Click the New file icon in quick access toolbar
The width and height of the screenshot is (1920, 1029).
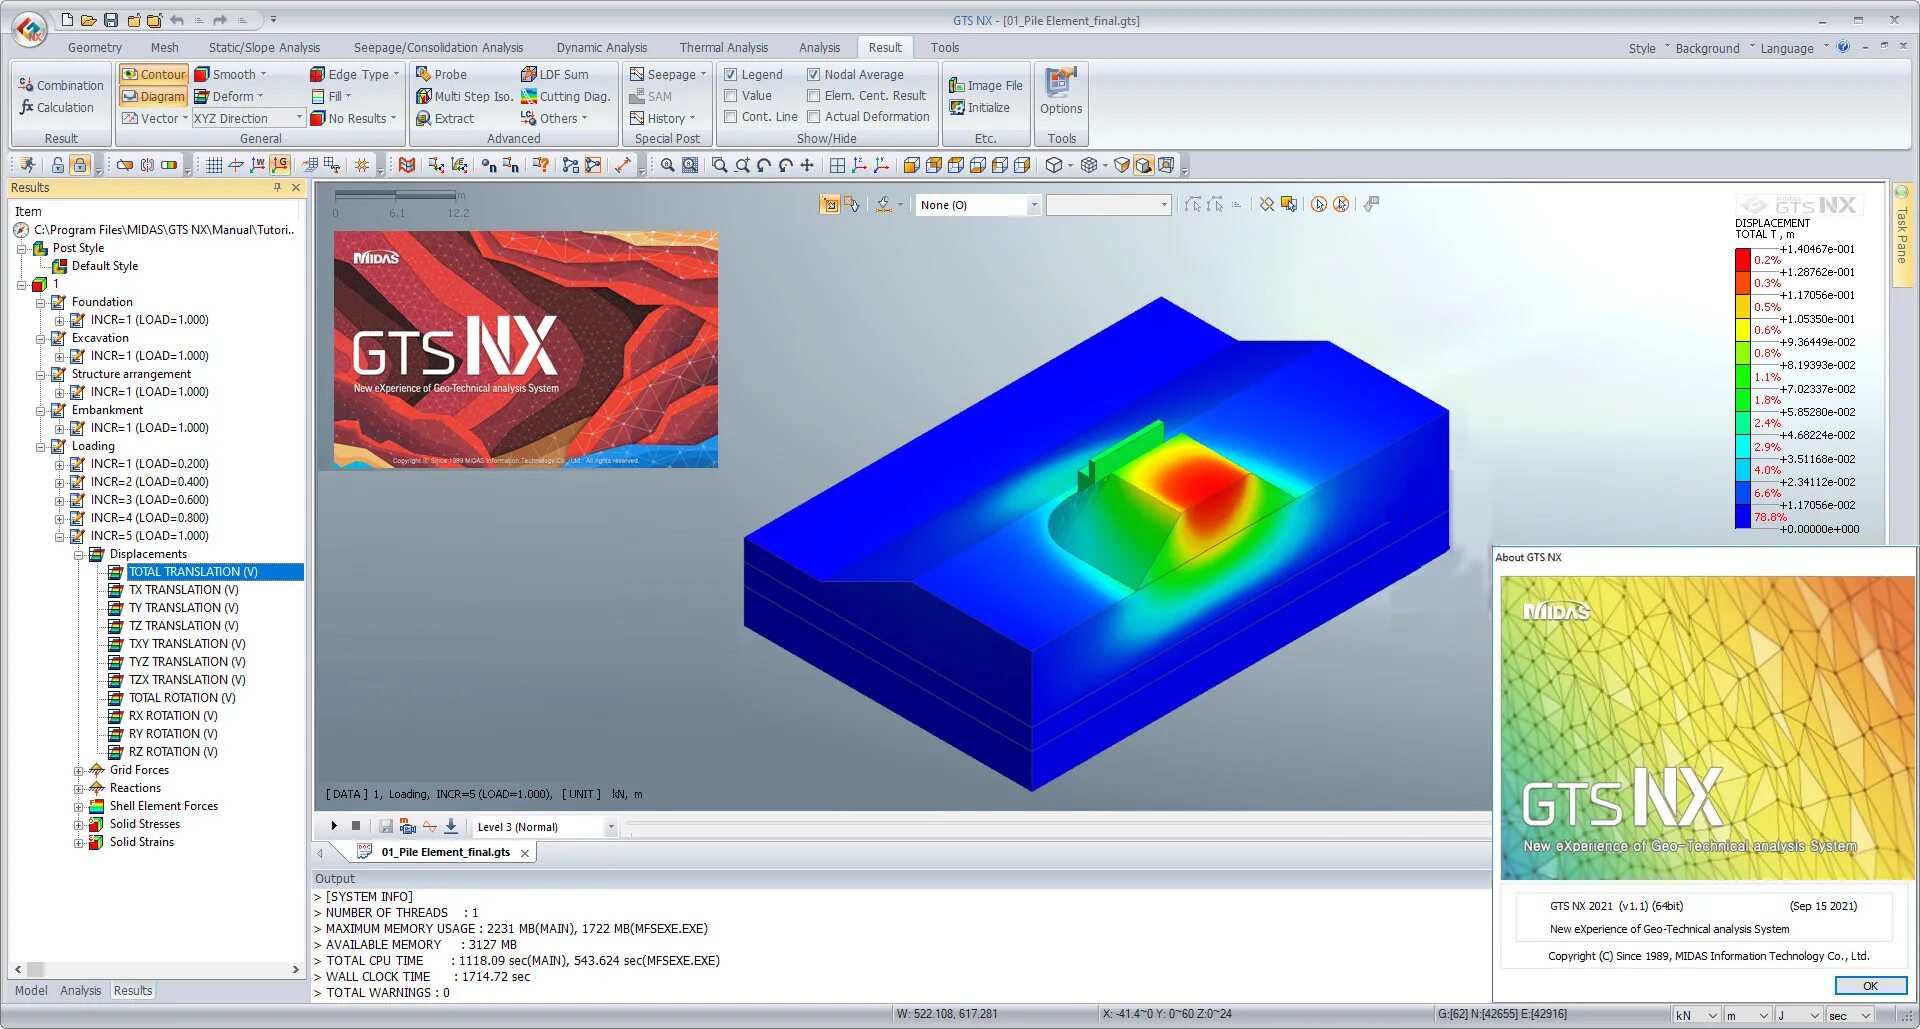67,20
